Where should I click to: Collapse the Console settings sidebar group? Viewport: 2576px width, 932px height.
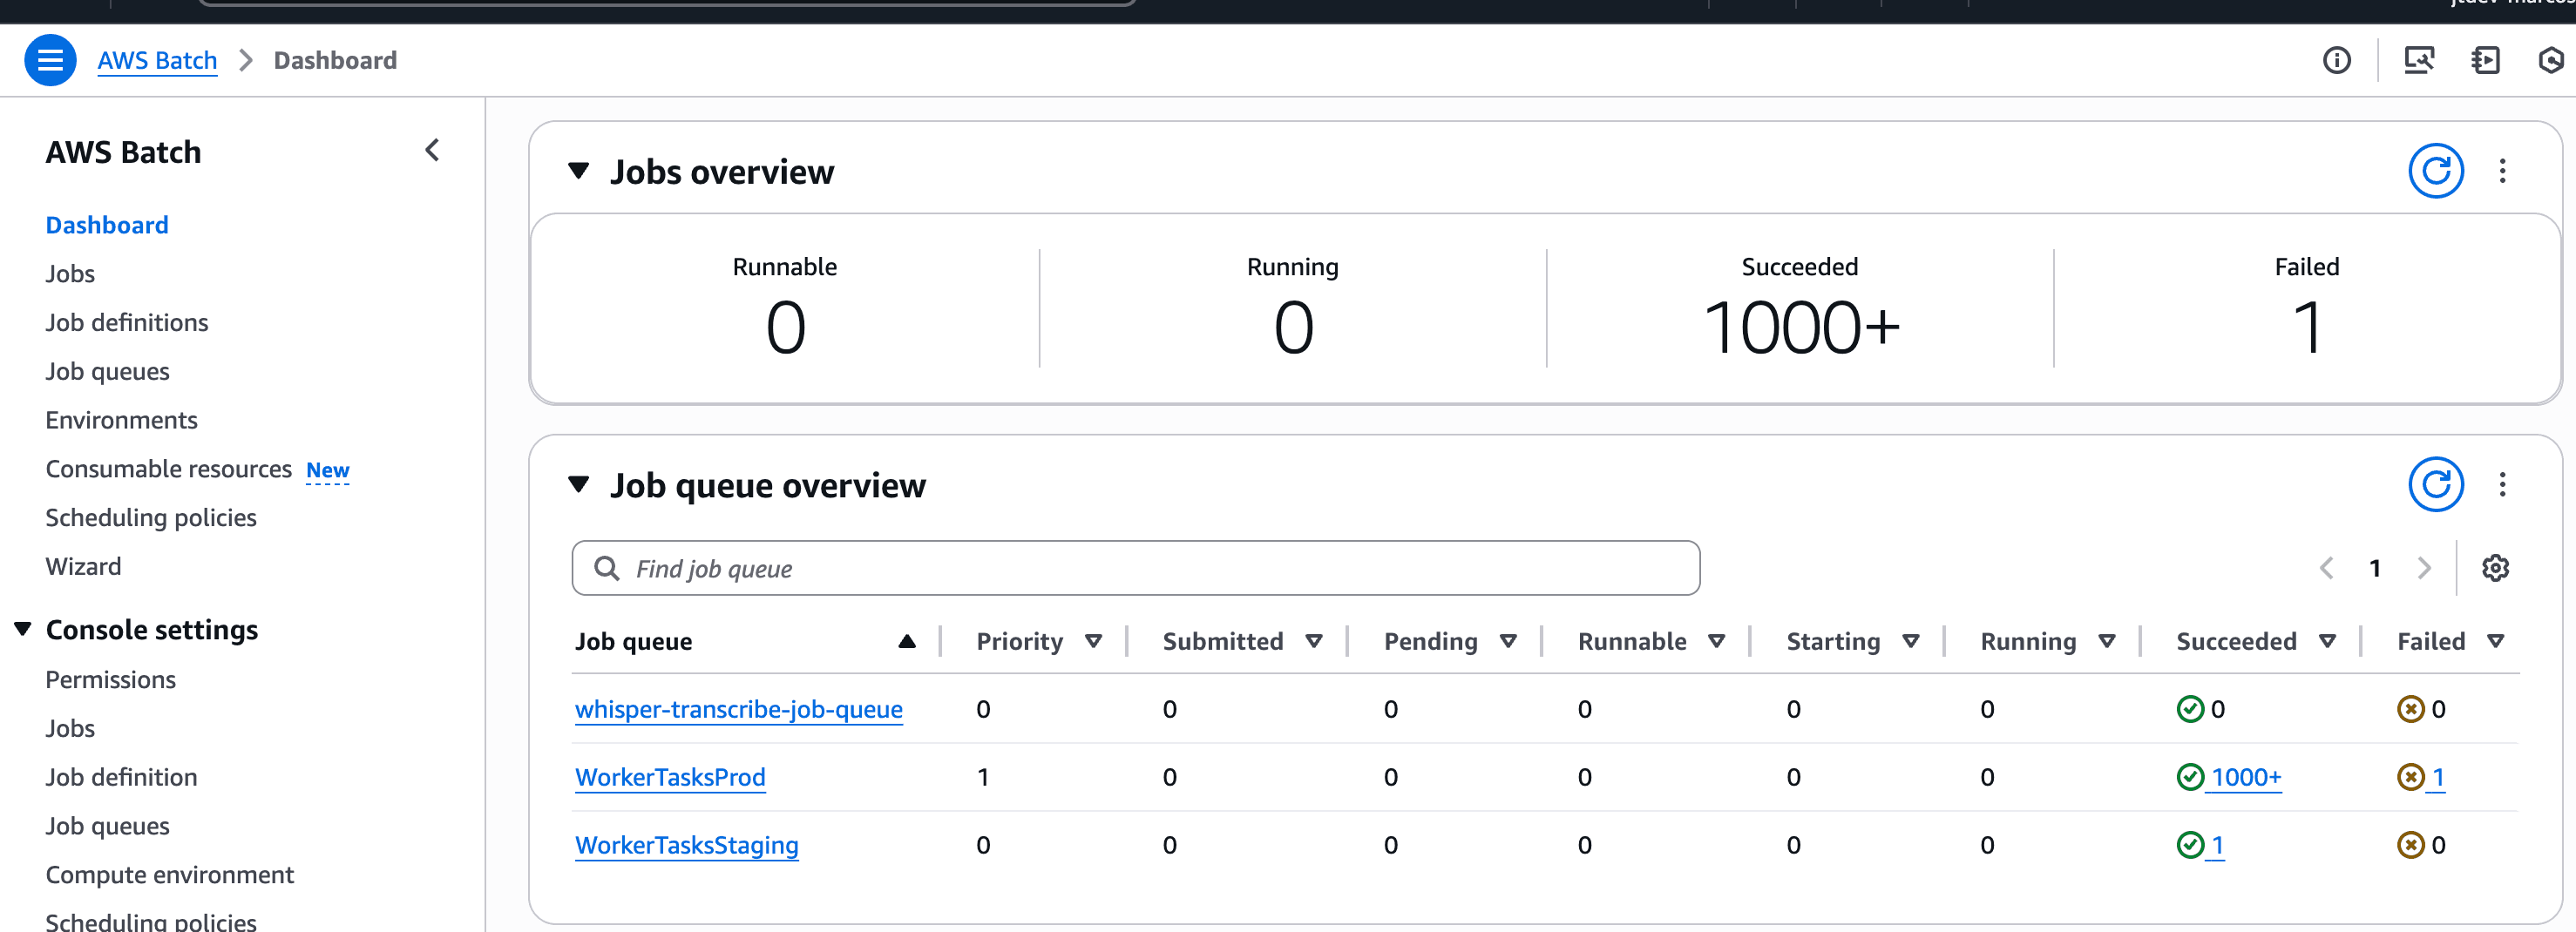(x=23, y=629)
